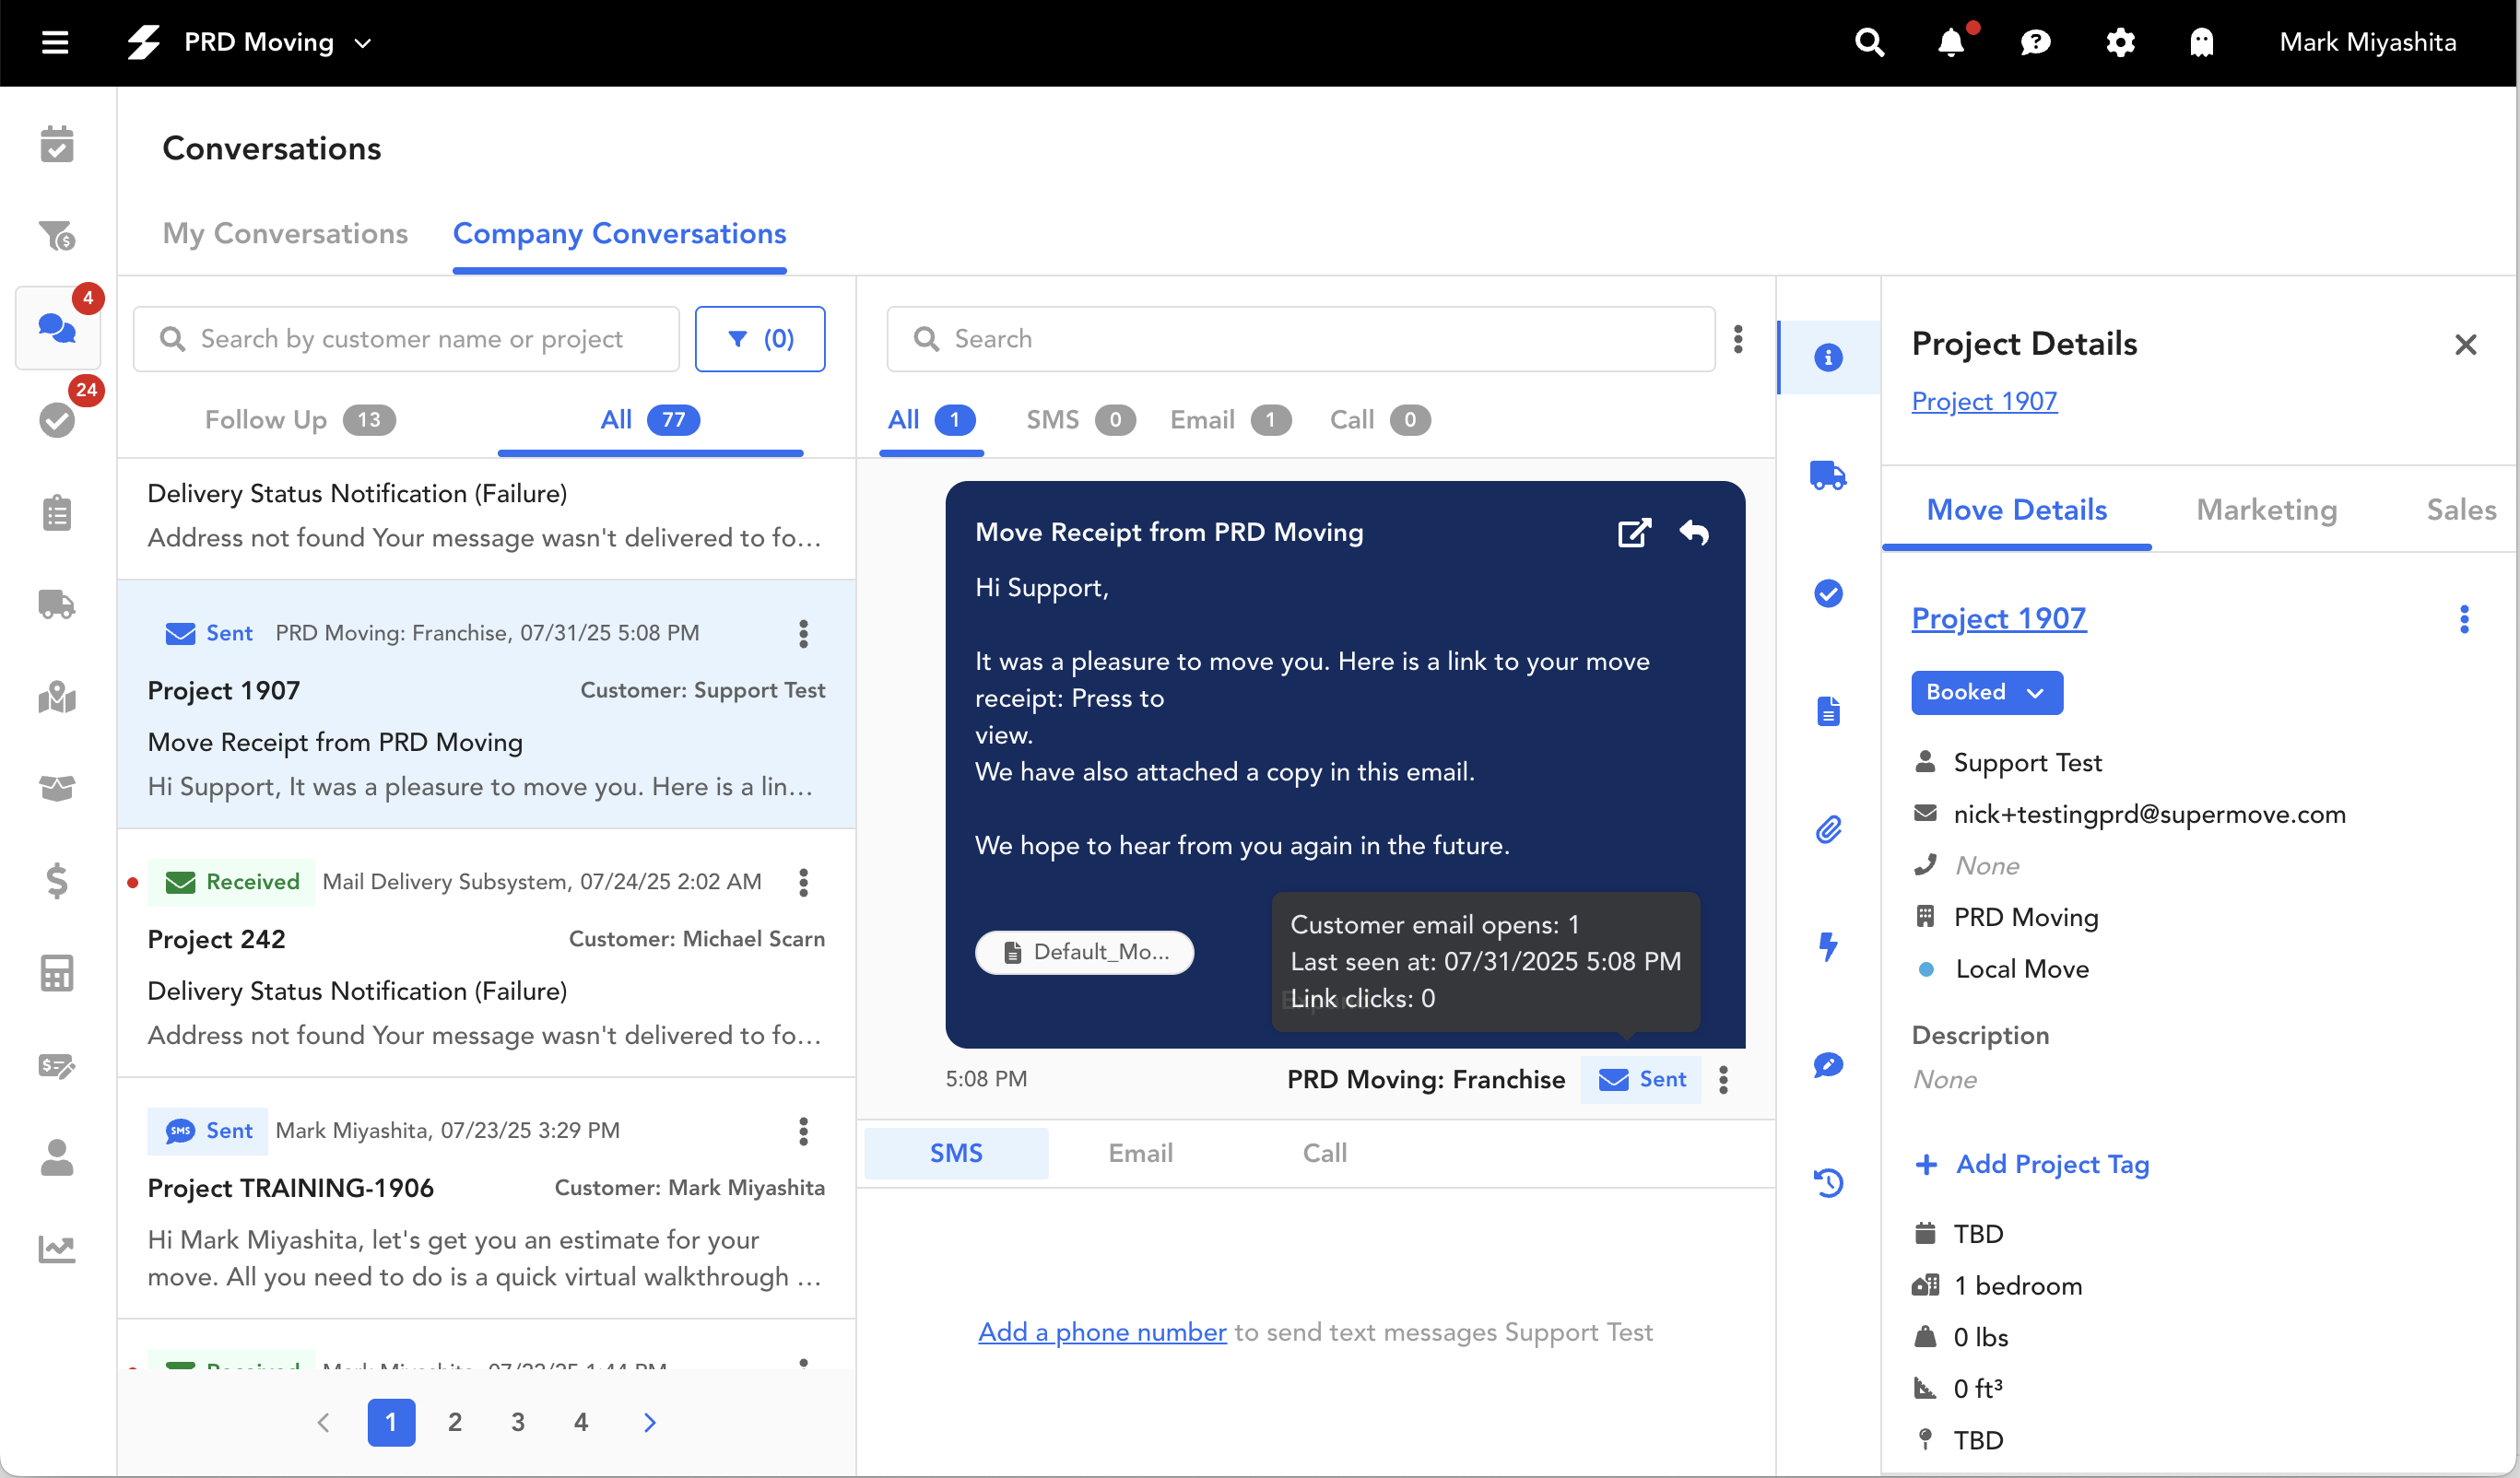Open the truck icon in the project sidebar

tap(1828, 475)
